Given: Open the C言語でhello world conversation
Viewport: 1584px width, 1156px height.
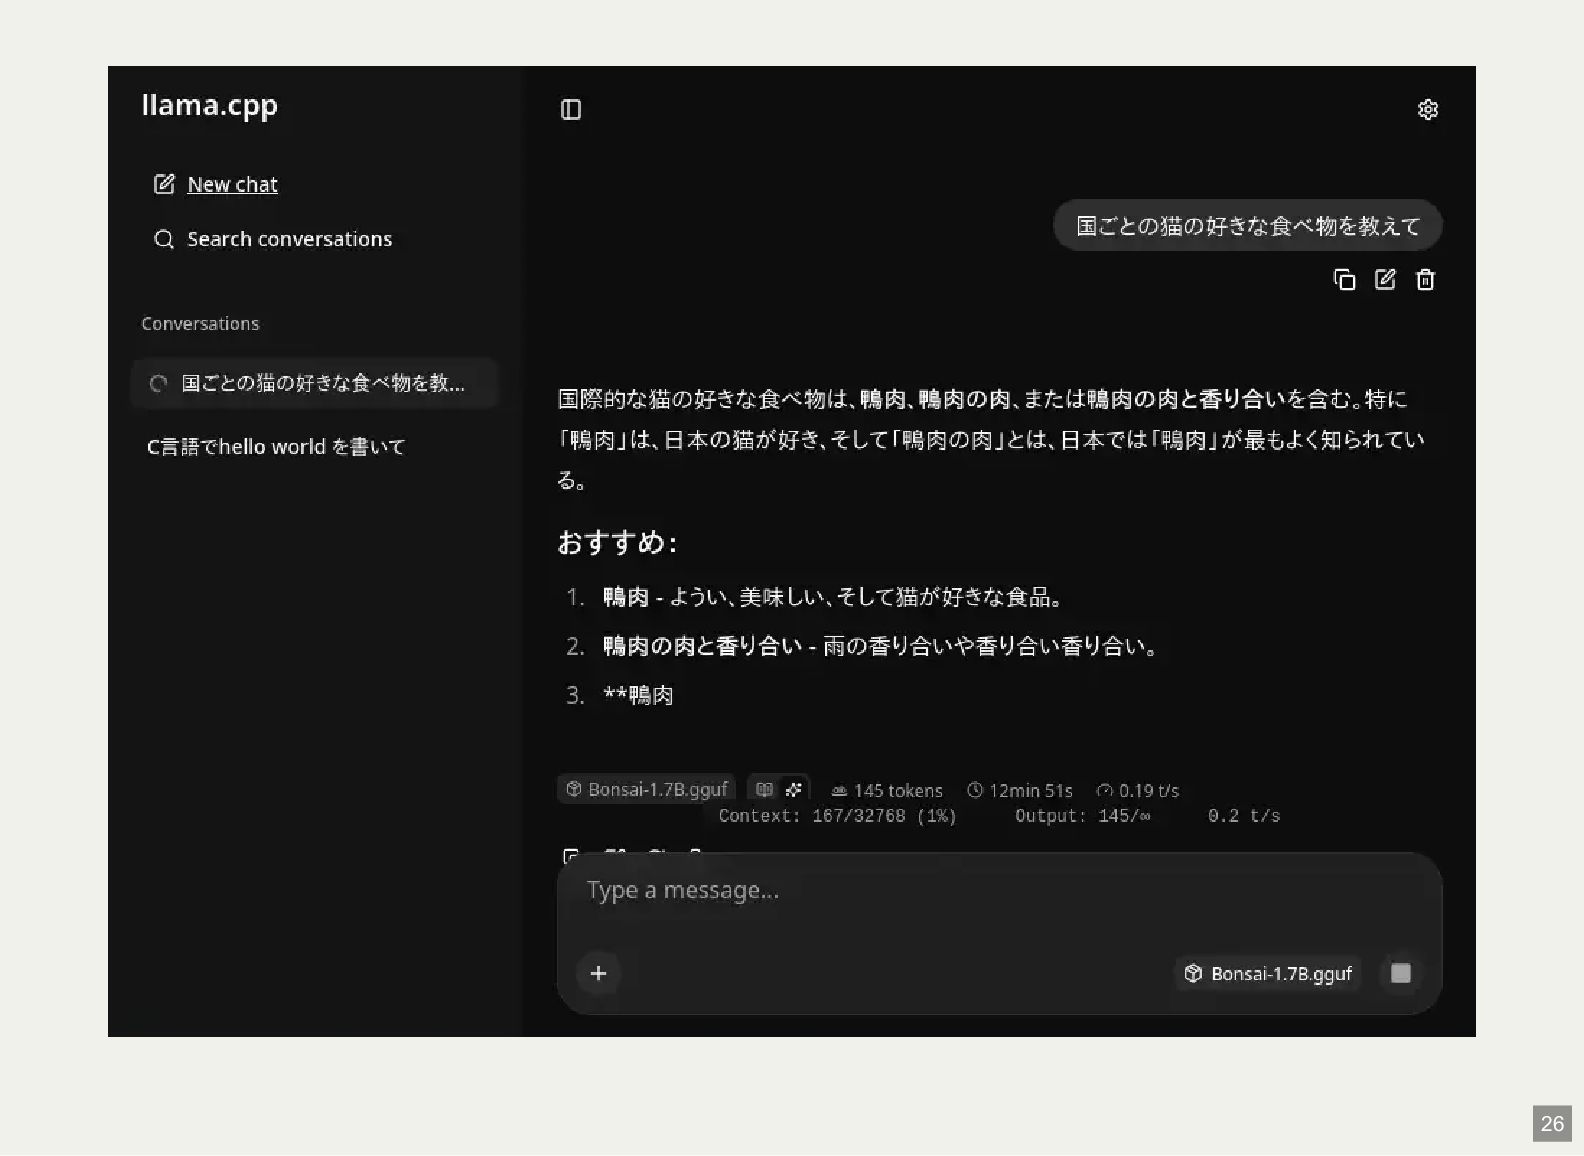Looking at the screenshot, I should click(x=276, y=447).
